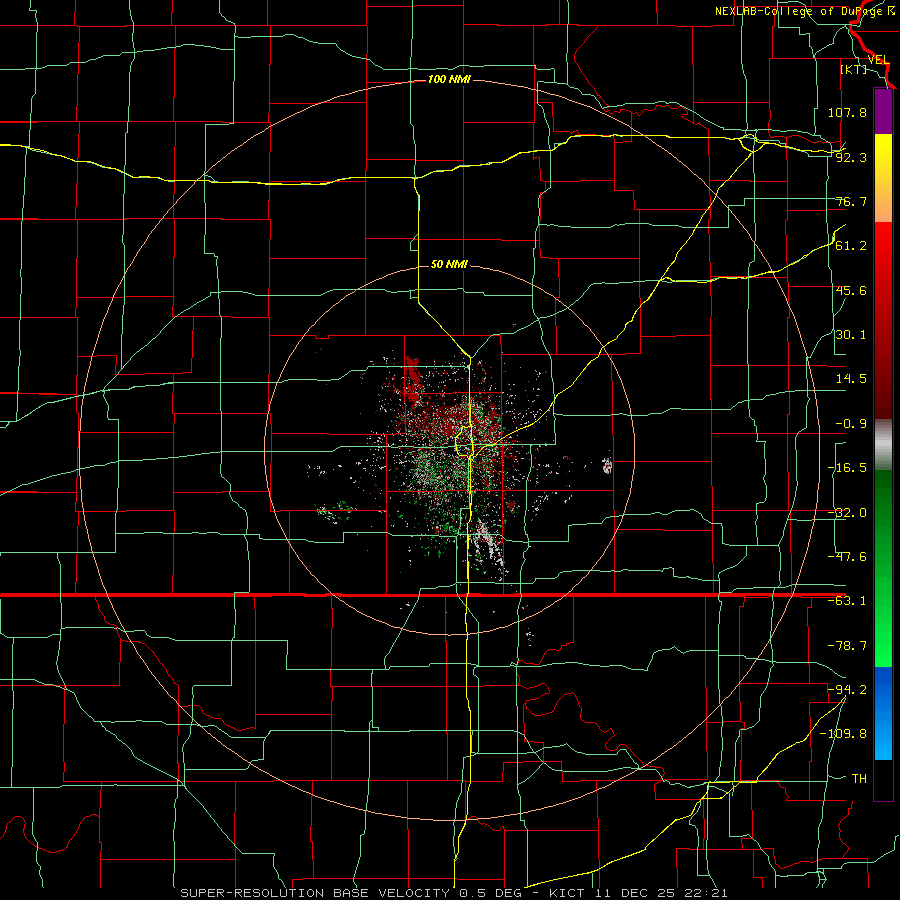Click the yellow-orange segment of the color bar
The height and width of the screenshot is (900, 900).
coord(883,178)
